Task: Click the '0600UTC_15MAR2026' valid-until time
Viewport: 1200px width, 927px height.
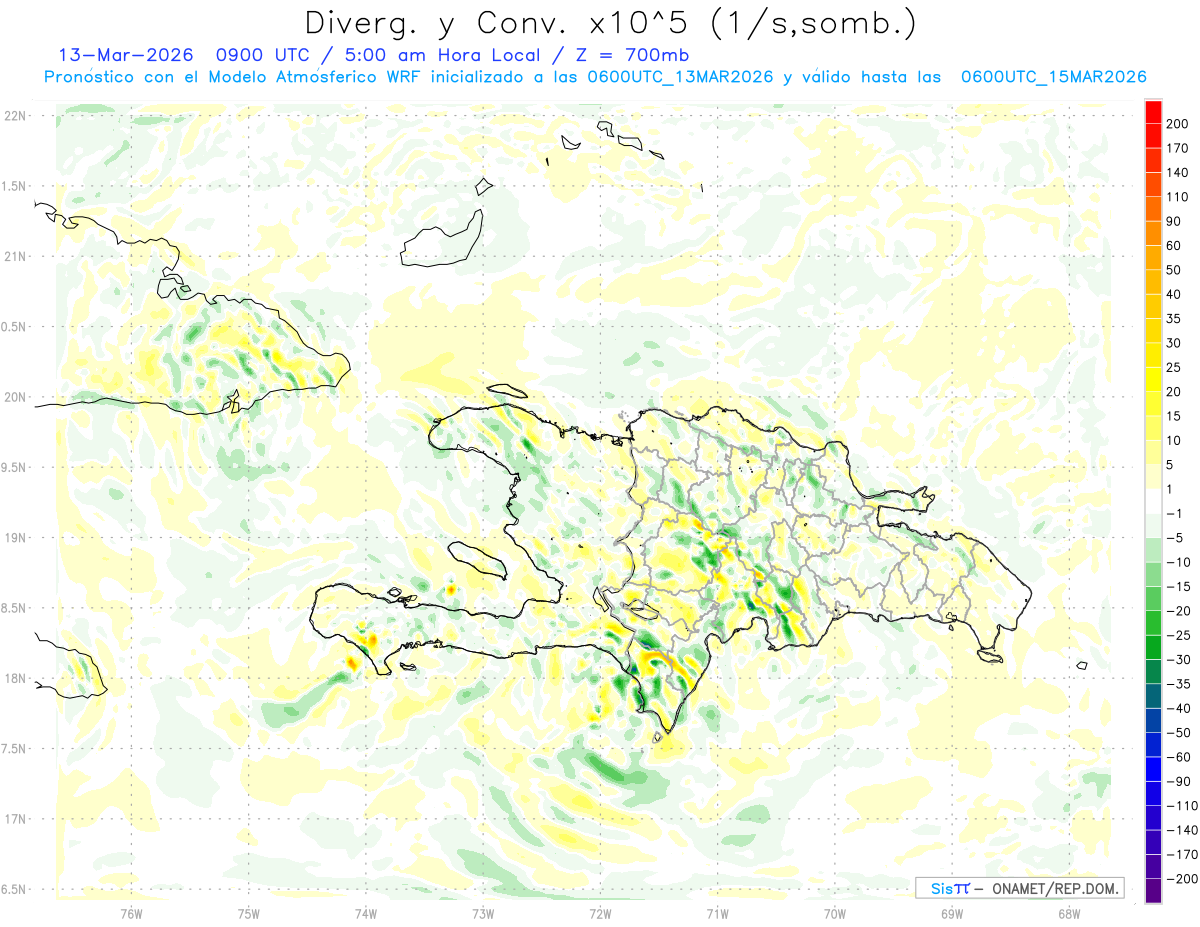Action: tap(1053, 77)
